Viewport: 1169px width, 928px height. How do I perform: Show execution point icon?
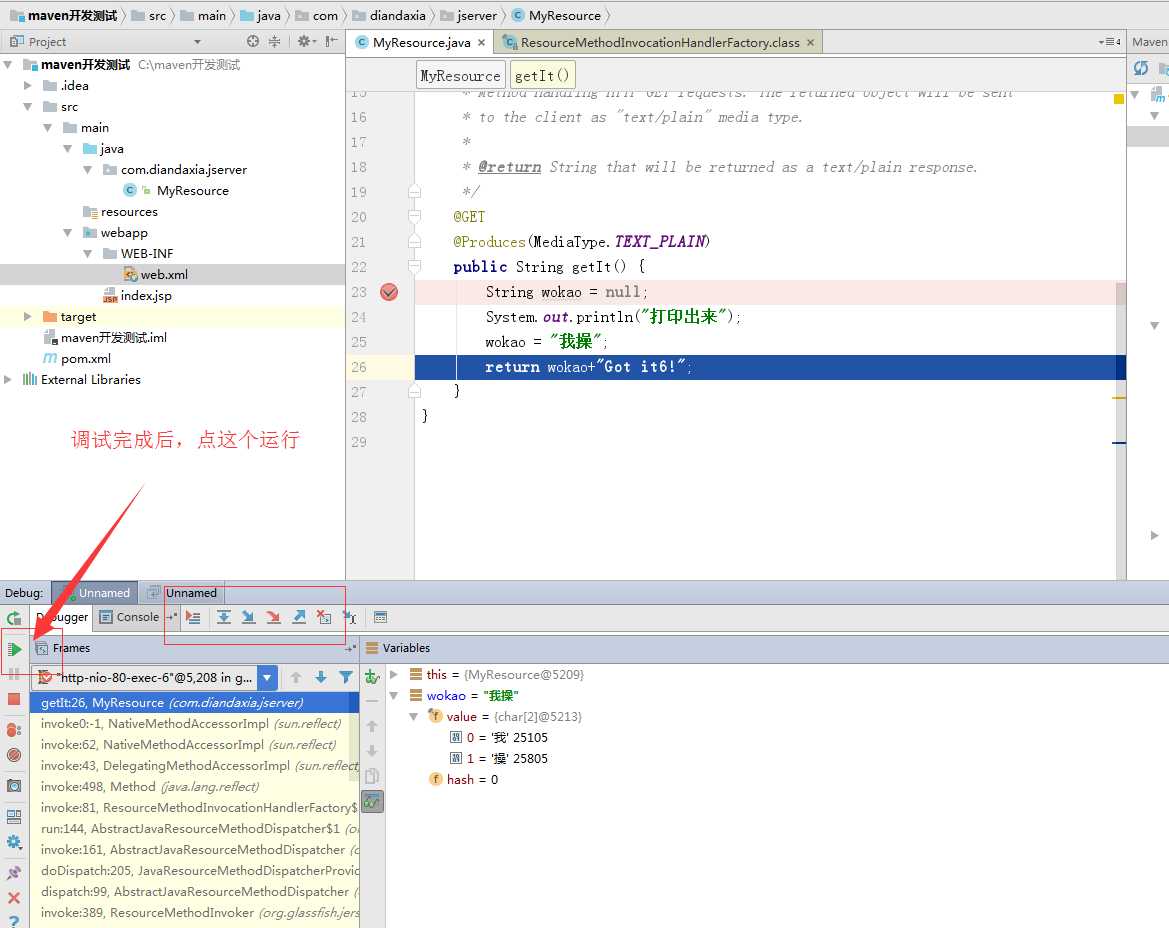pos(193,617)
